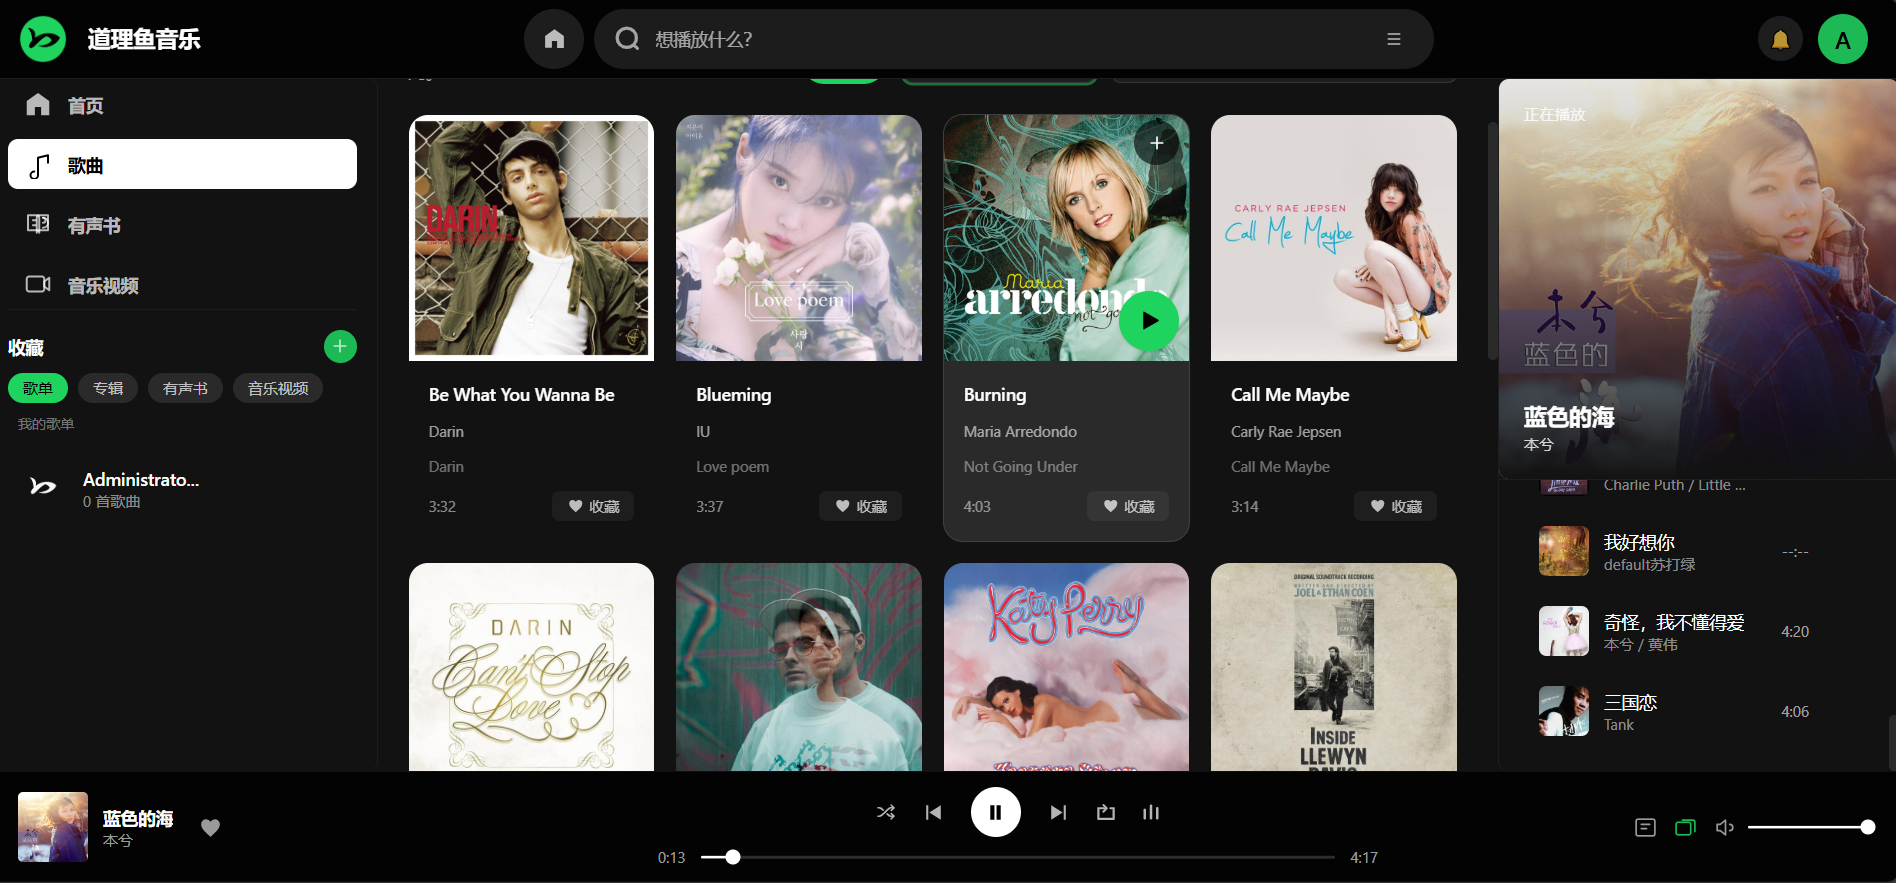The image size is (1896, 883).
Task: Skip to the next track
Action: (1058, 812)
